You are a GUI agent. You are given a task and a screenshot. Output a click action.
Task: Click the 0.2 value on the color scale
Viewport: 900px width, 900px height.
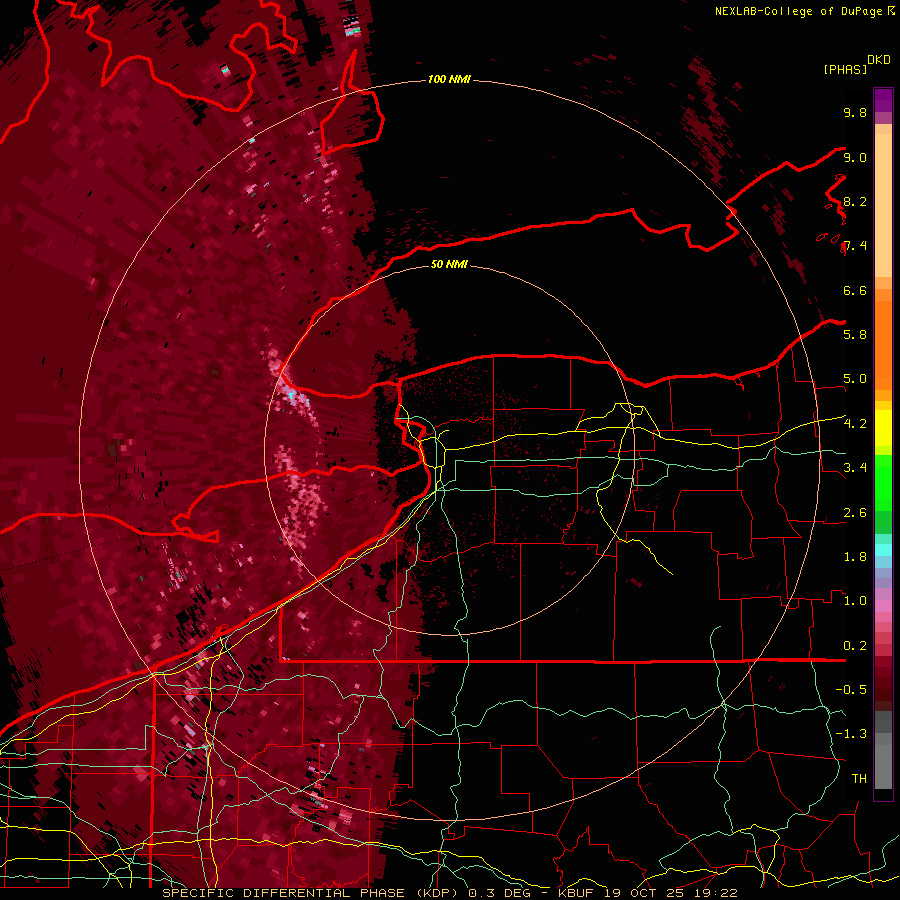pyautogui.click(x=855, y=646)
